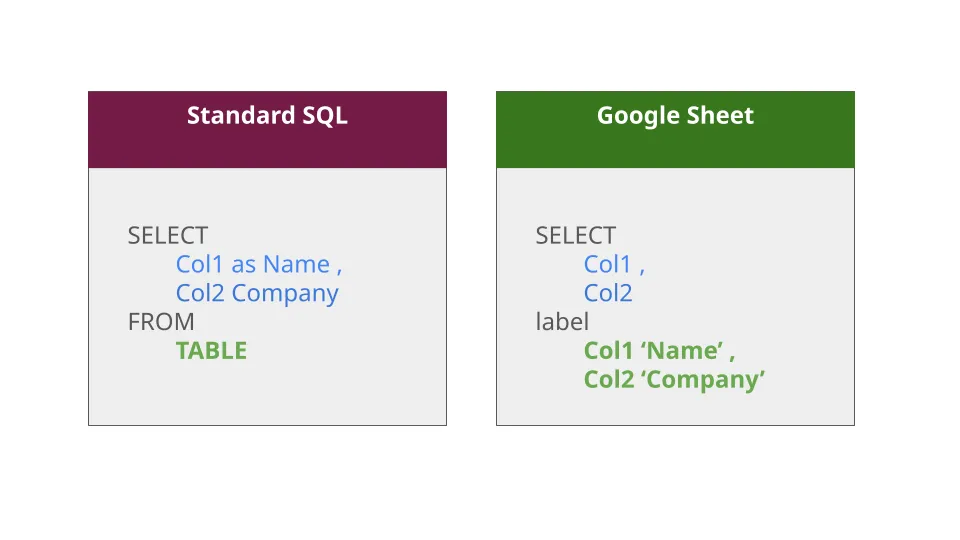960x540 pixels.
Task: Click the word SQL in the maroon header
Action: (322, 116)
